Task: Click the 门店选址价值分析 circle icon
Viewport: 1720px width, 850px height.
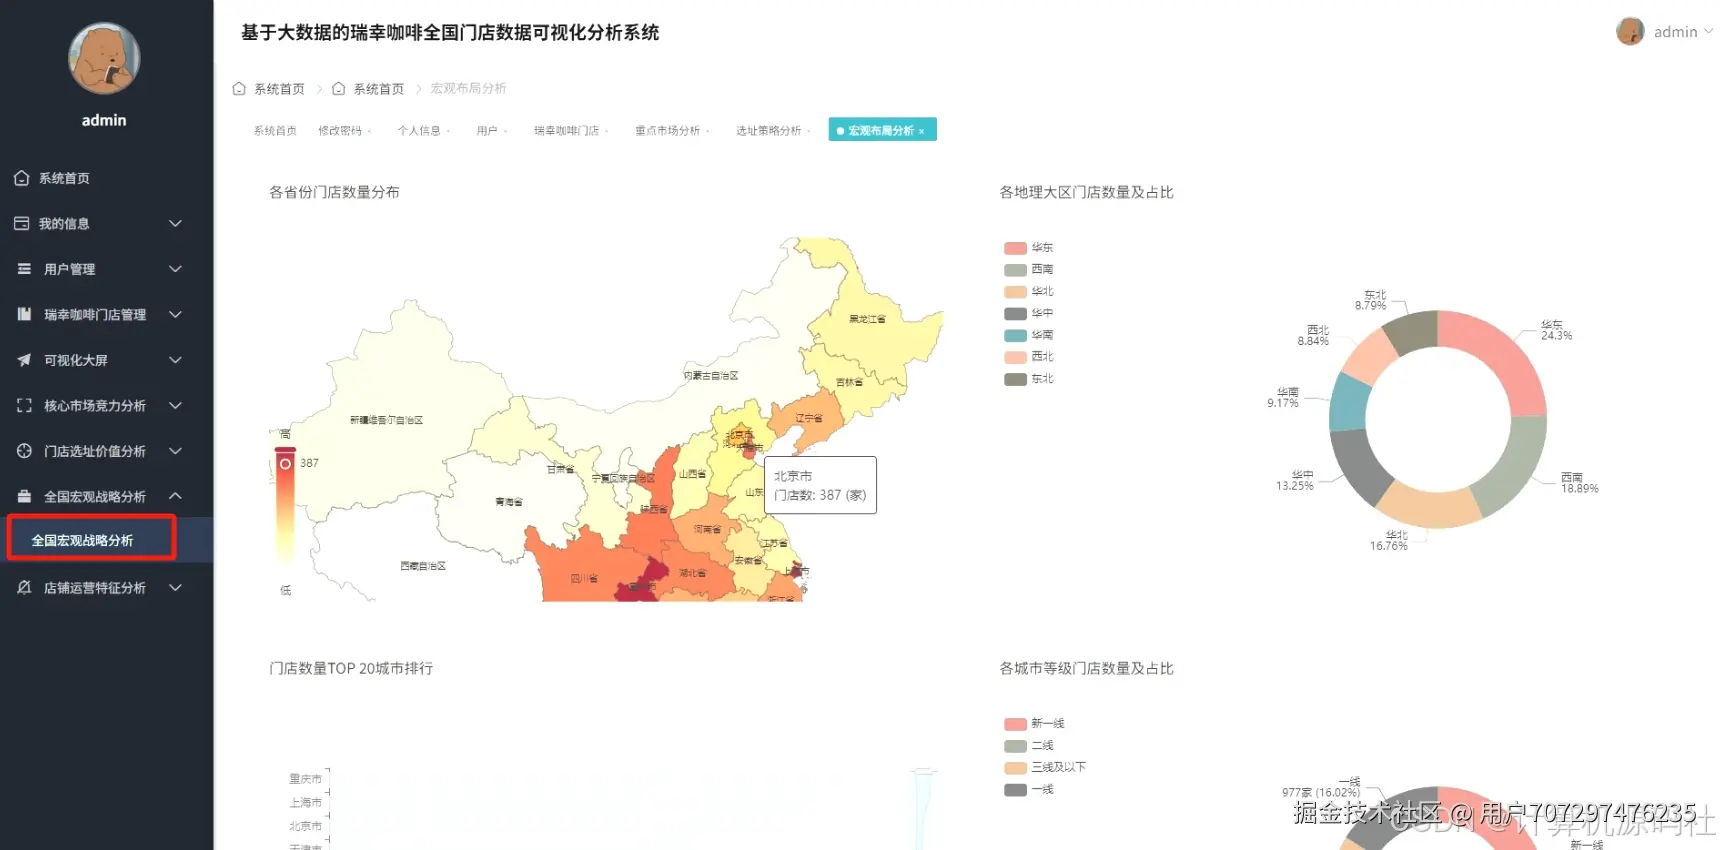Action: [24, 451]
